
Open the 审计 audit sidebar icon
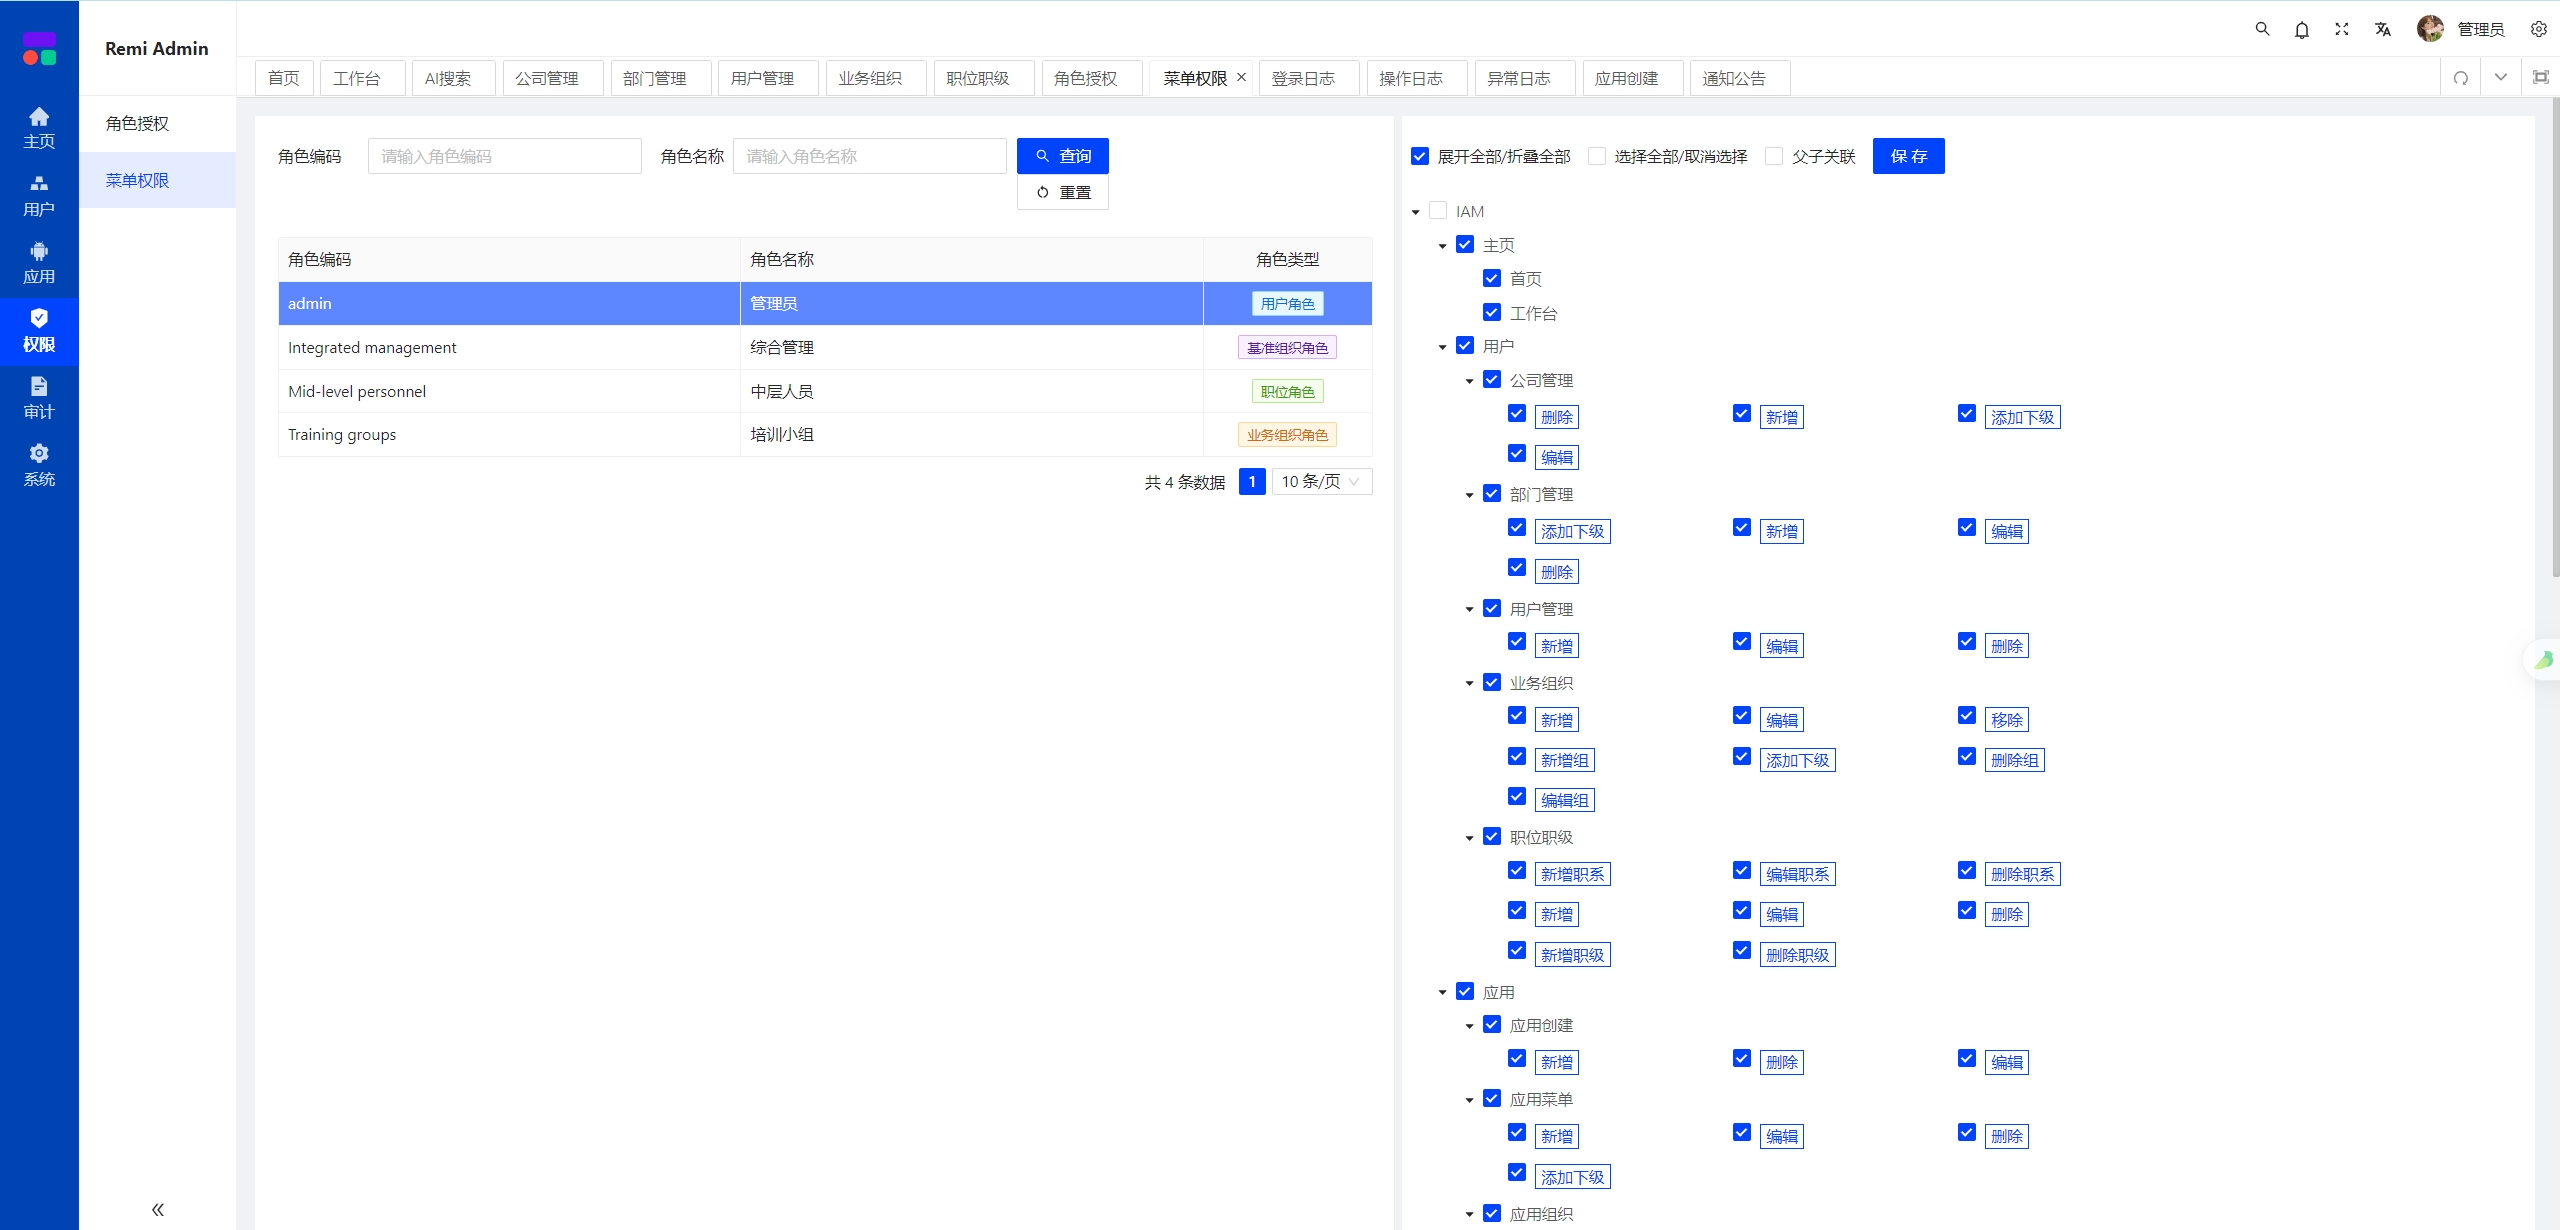[39, 397]
